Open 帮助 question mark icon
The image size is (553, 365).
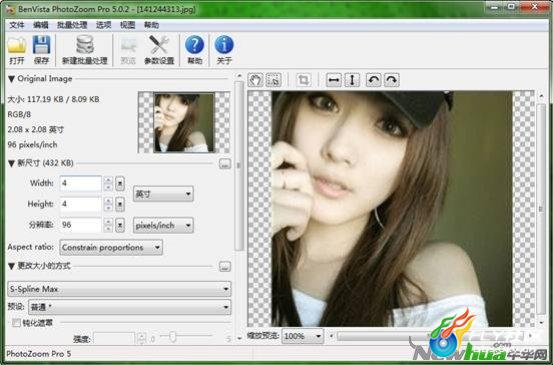click(x=195, y=50)
